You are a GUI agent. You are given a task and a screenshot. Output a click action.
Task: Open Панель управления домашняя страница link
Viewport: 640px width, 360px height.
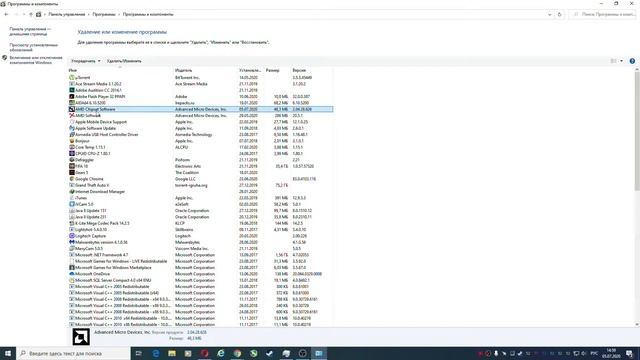click(30, 31)
